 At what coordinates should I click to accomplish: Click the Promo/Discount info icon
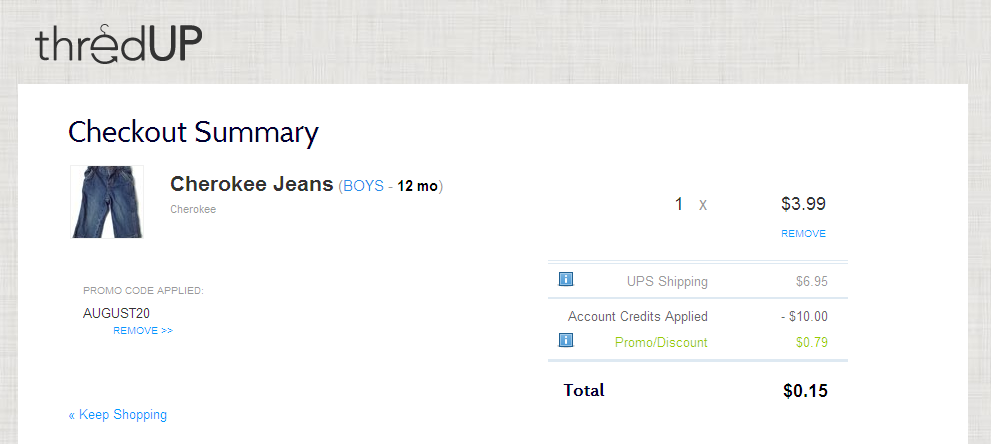(x=566, y=340)
